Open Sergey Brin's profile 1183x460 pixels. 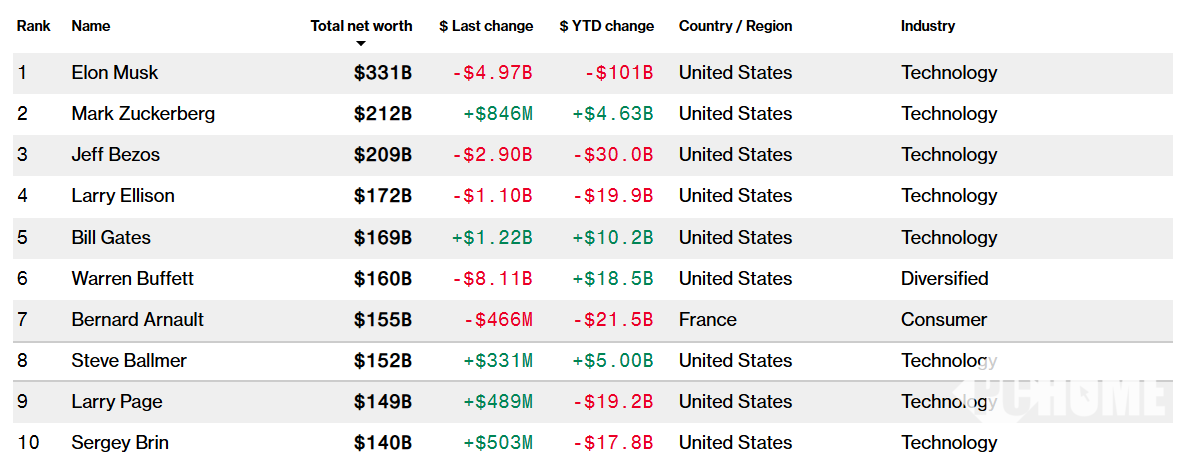click(120, 443)
